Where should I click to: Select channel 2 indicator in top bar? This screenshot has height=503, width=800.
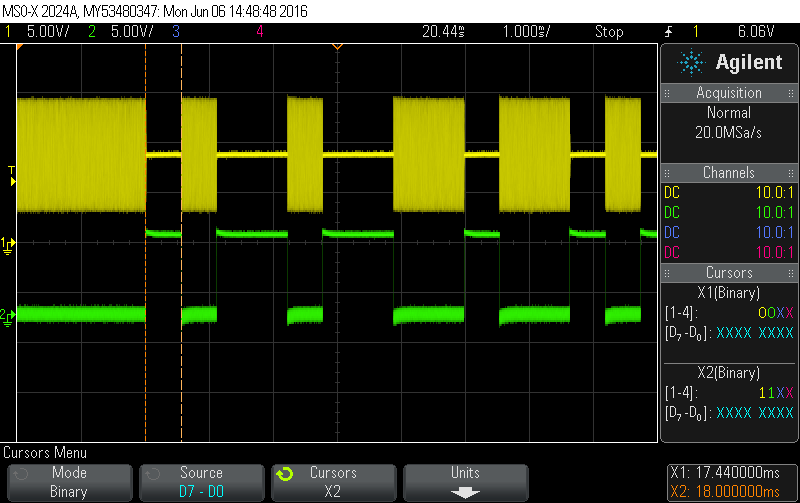tap(92, 32)
